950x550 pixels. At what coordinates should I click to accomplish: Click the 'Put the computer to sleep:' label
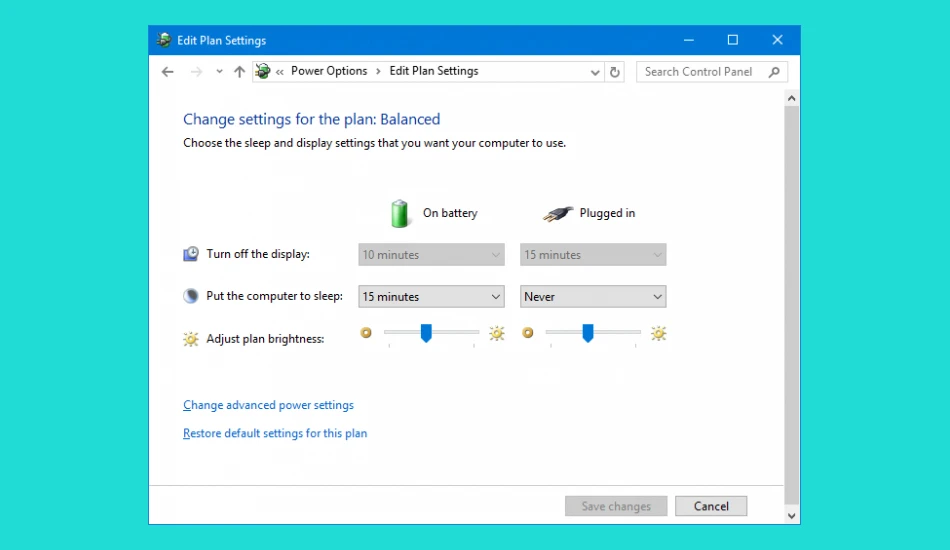pyautogui.click(x=274, y=296)
